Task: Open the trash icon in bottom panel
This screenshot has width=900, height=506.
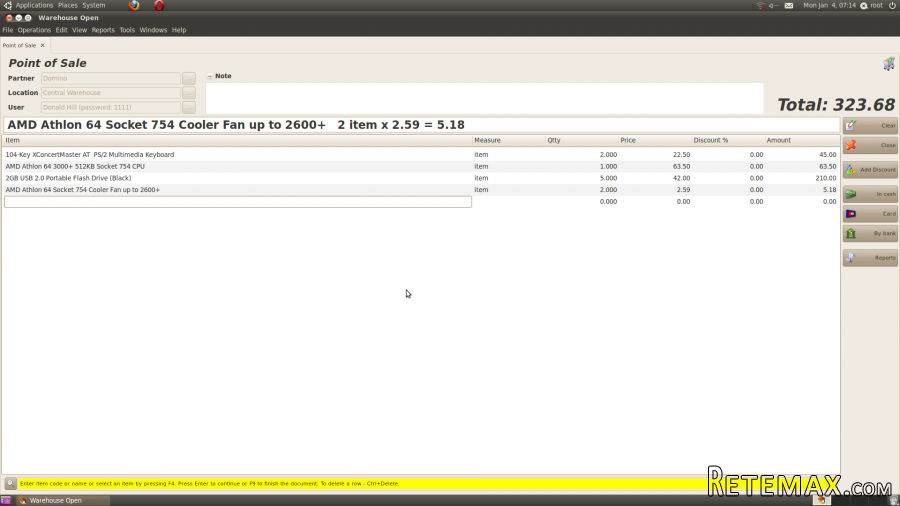Action: tap(894, 501)
